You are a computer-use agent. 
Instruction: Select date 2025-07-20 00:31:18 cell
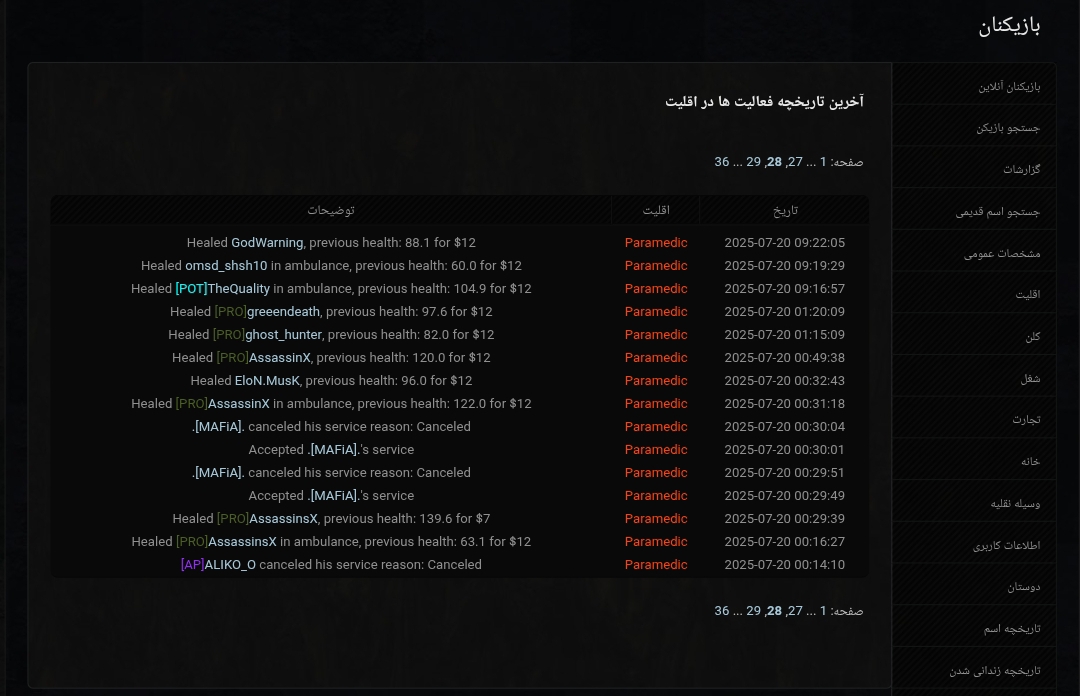point(785,404)
